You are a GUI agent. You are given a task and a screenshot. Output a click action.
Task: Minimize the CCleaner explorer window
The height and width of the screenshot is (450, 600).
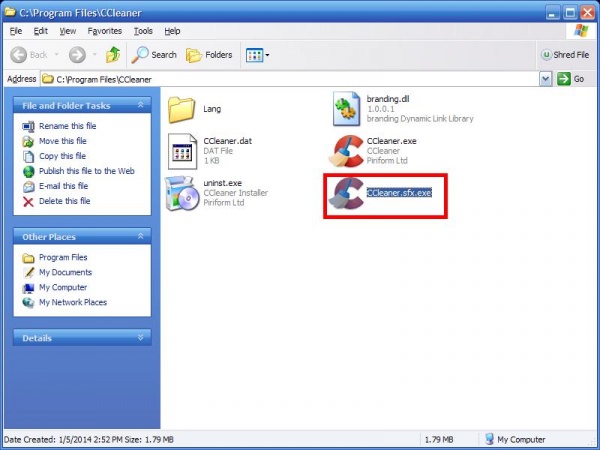[x=552, y=13]
